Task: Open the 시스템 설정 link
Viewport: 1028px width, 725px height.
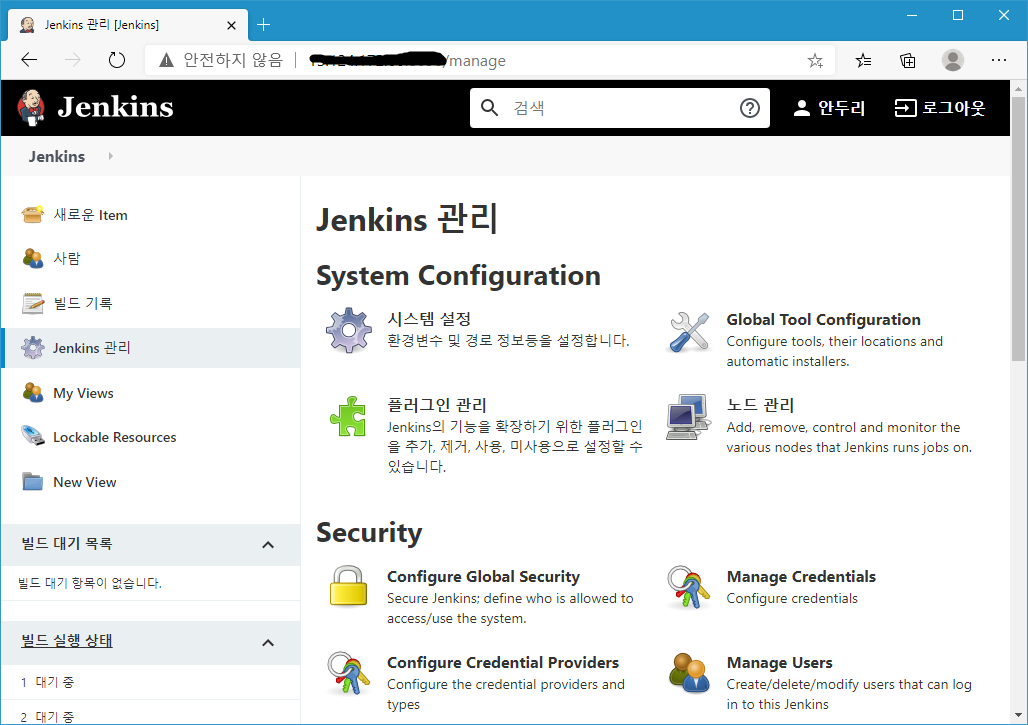Action: pyautogui.click(x=429, y=319)
